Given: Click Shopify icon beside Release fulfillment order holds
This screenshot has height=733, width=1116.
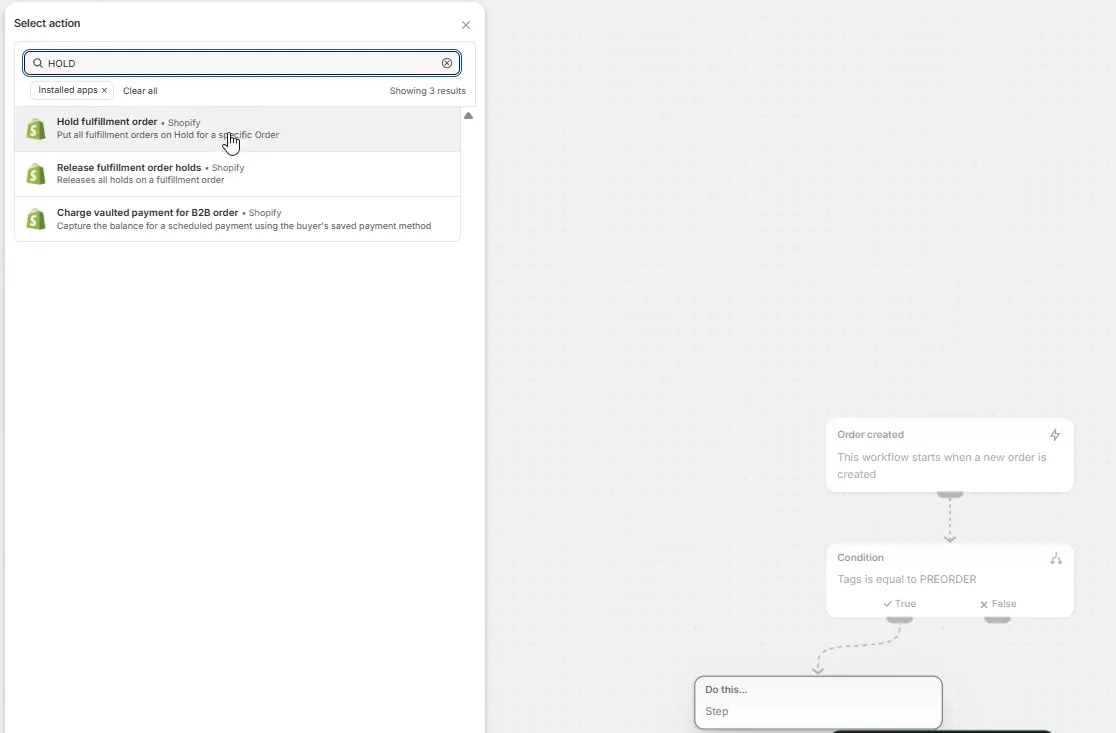Looking at the screenshot, I should (36, 174).
